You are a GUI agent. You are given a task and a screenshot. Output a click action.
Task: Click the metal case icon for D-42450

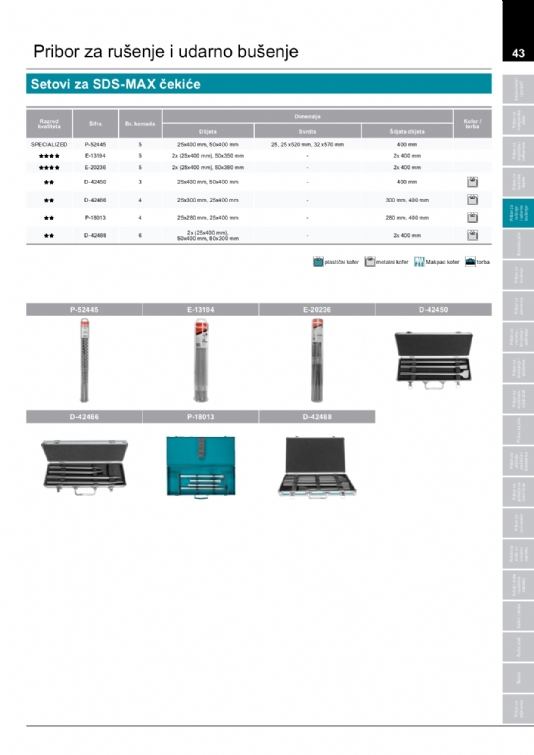(472, 182)
